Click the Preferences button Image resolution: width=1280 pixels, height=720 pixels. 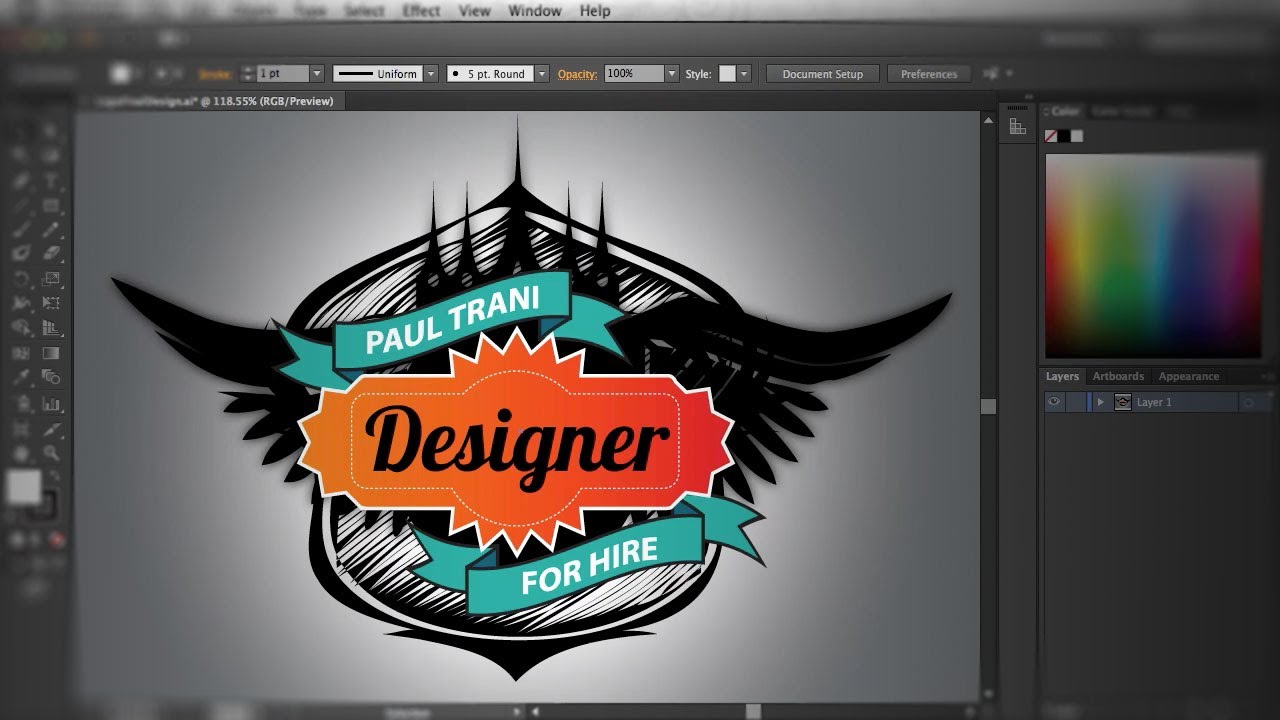coord(929,74)
